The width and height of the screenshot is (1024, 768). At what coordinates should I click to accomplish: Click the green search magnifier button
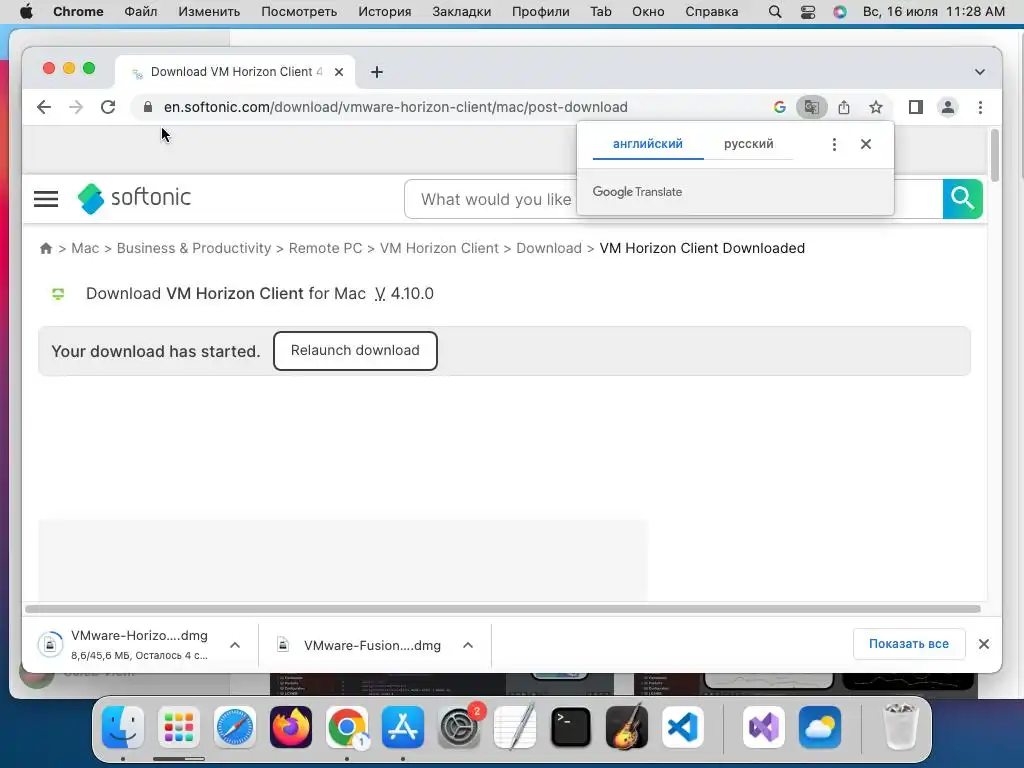tap(963, 199)
